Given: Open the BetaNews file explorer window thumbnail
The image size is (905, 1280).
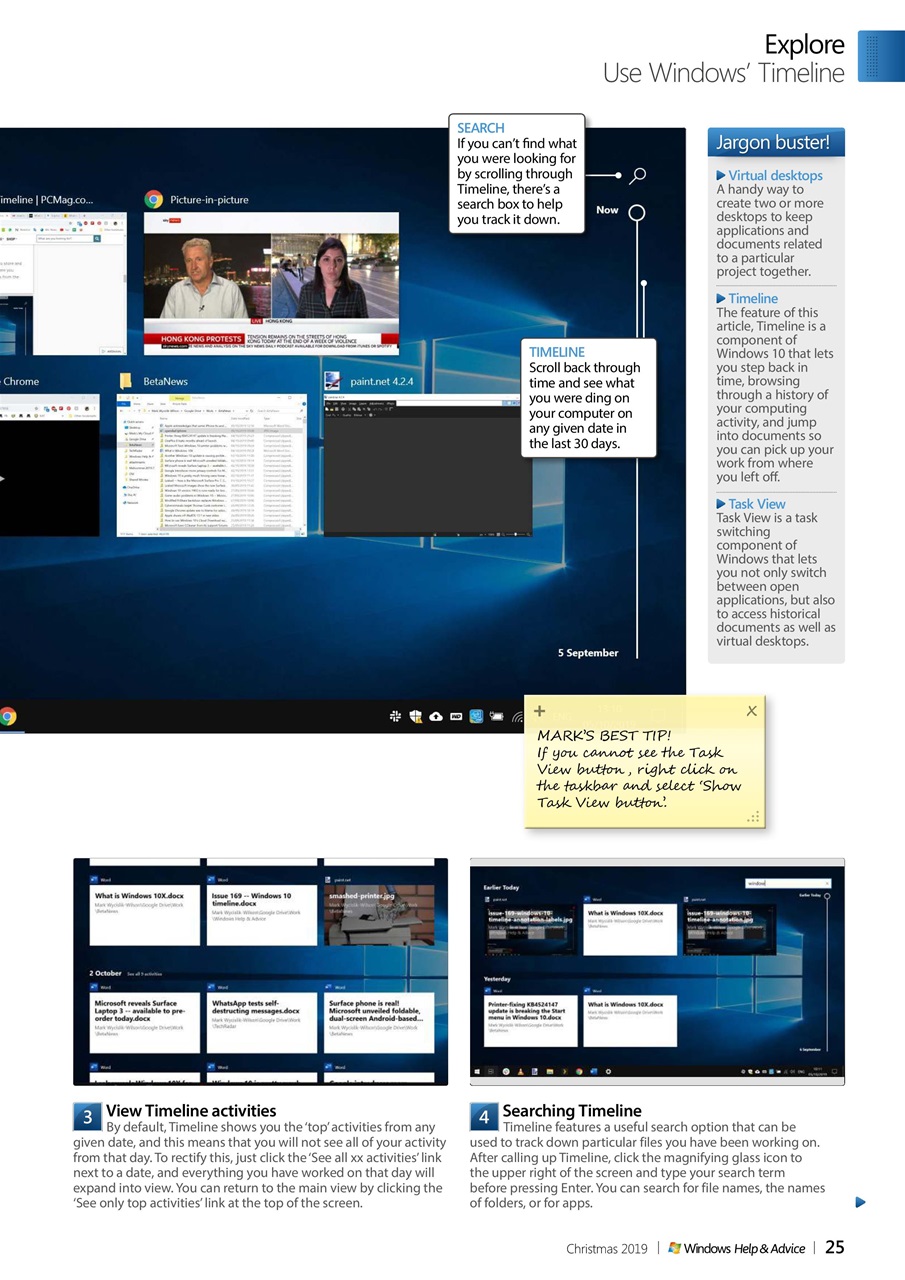Looking at the screenshot, I should 211,467.
